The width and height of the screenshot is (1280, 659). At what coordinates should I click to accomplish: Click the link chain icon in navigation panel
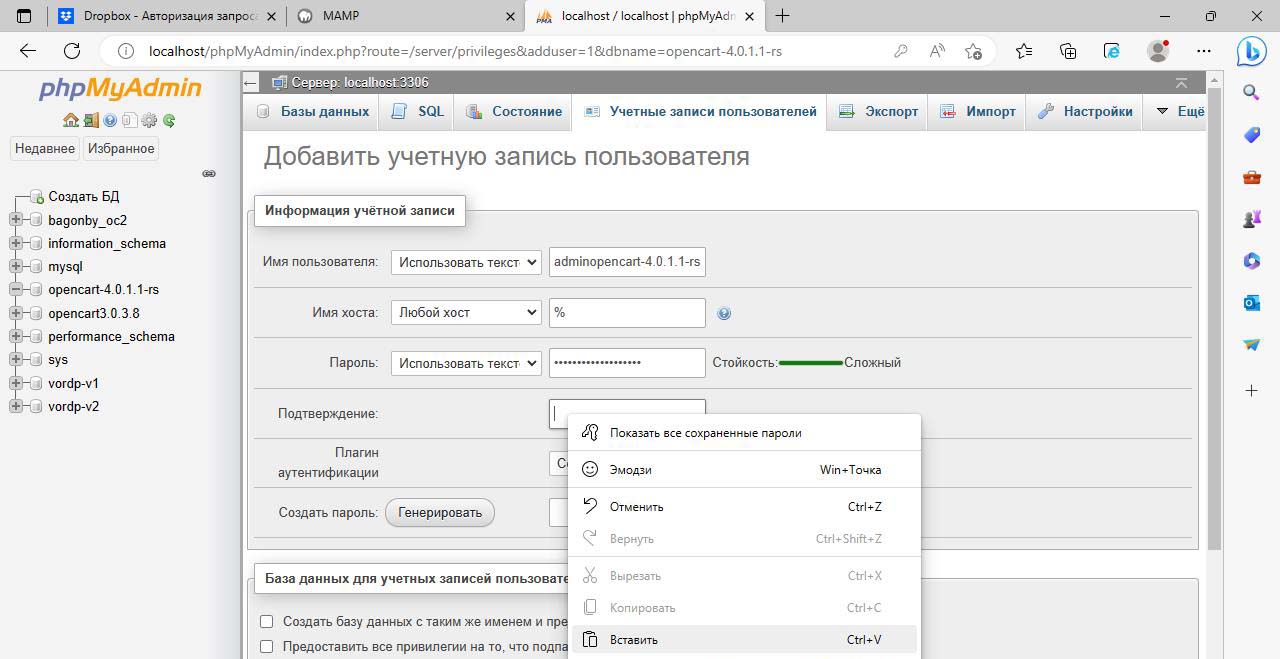click(209, 174)
